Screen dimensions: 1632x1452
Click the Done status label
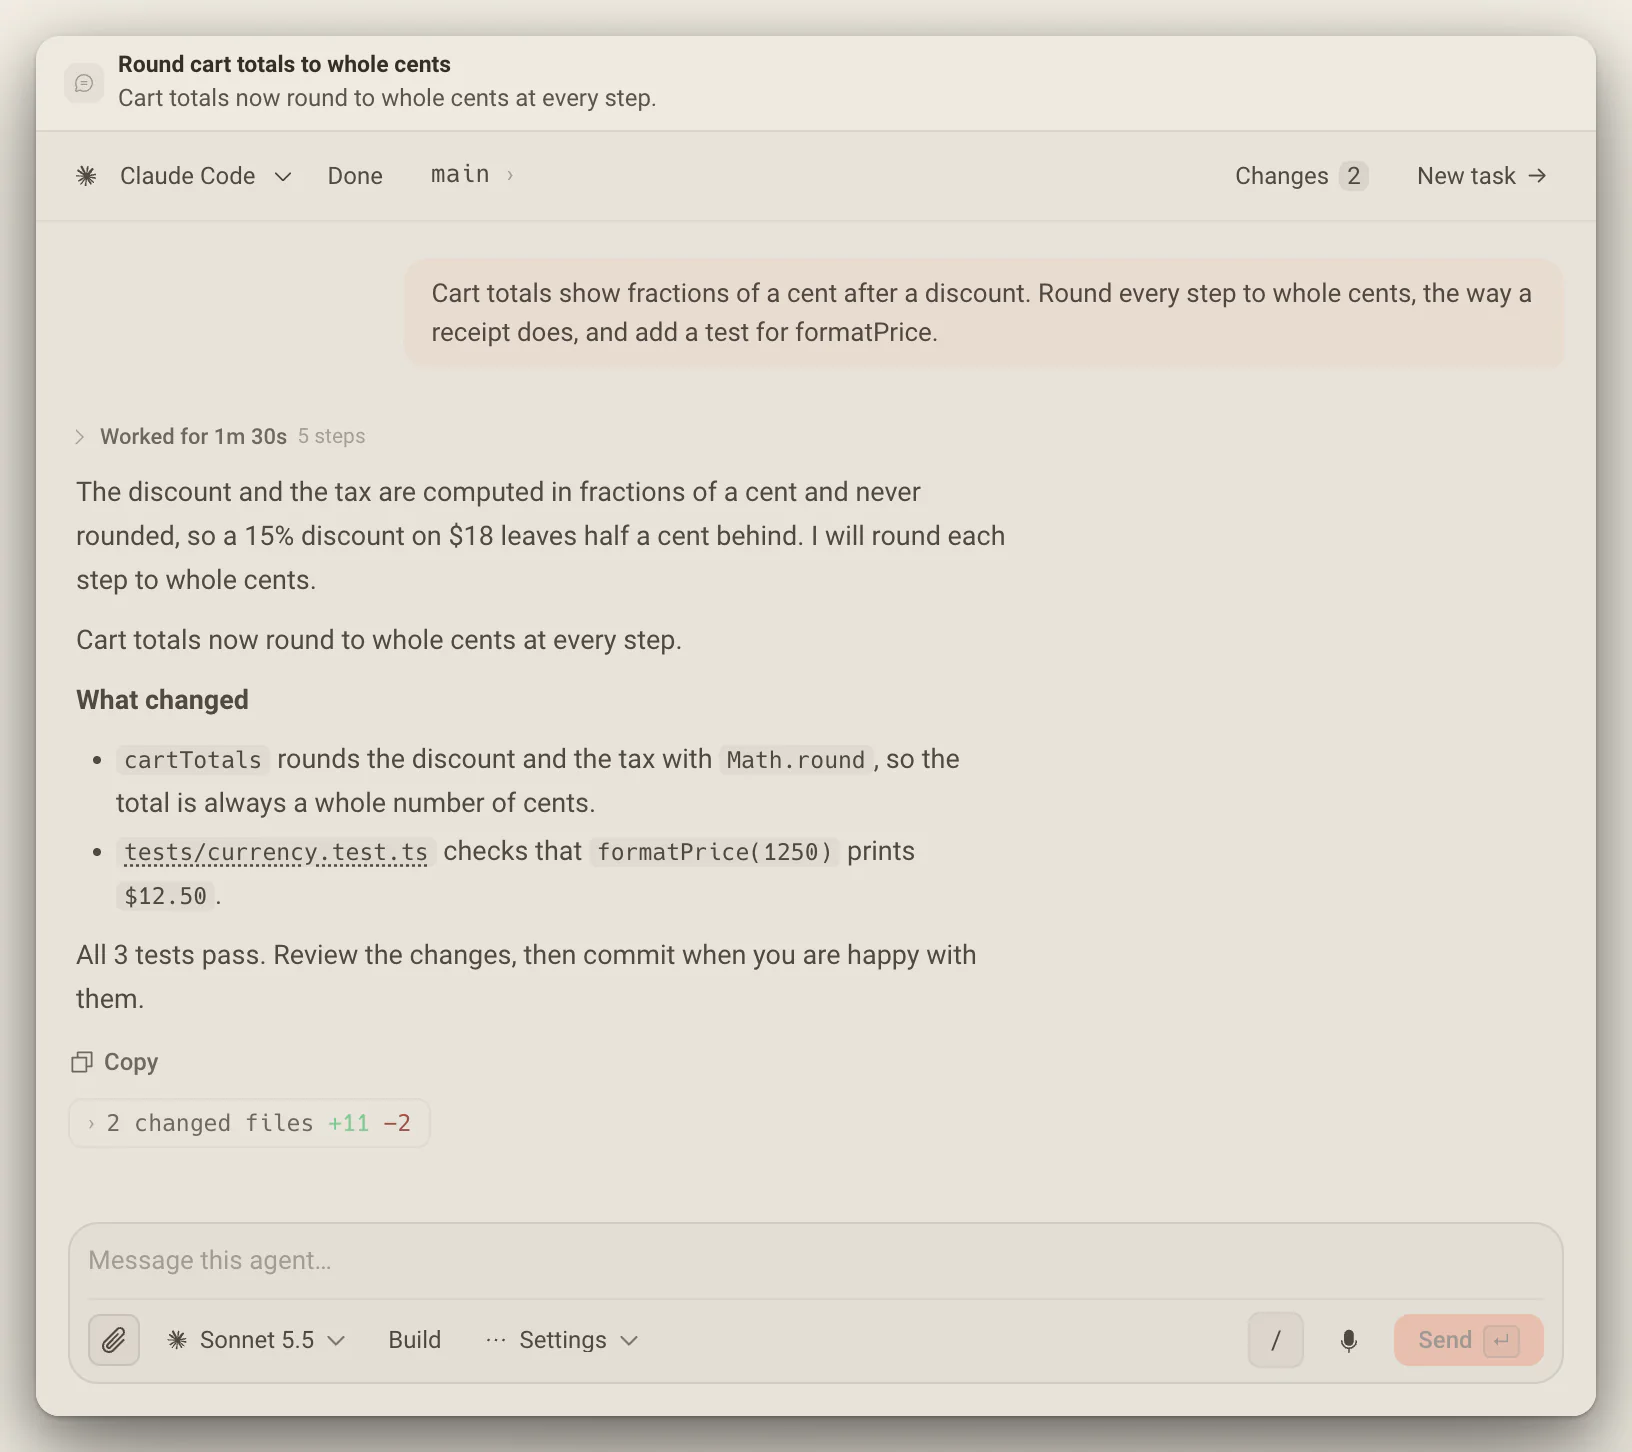pyautogui.click(x=355, y=176)
